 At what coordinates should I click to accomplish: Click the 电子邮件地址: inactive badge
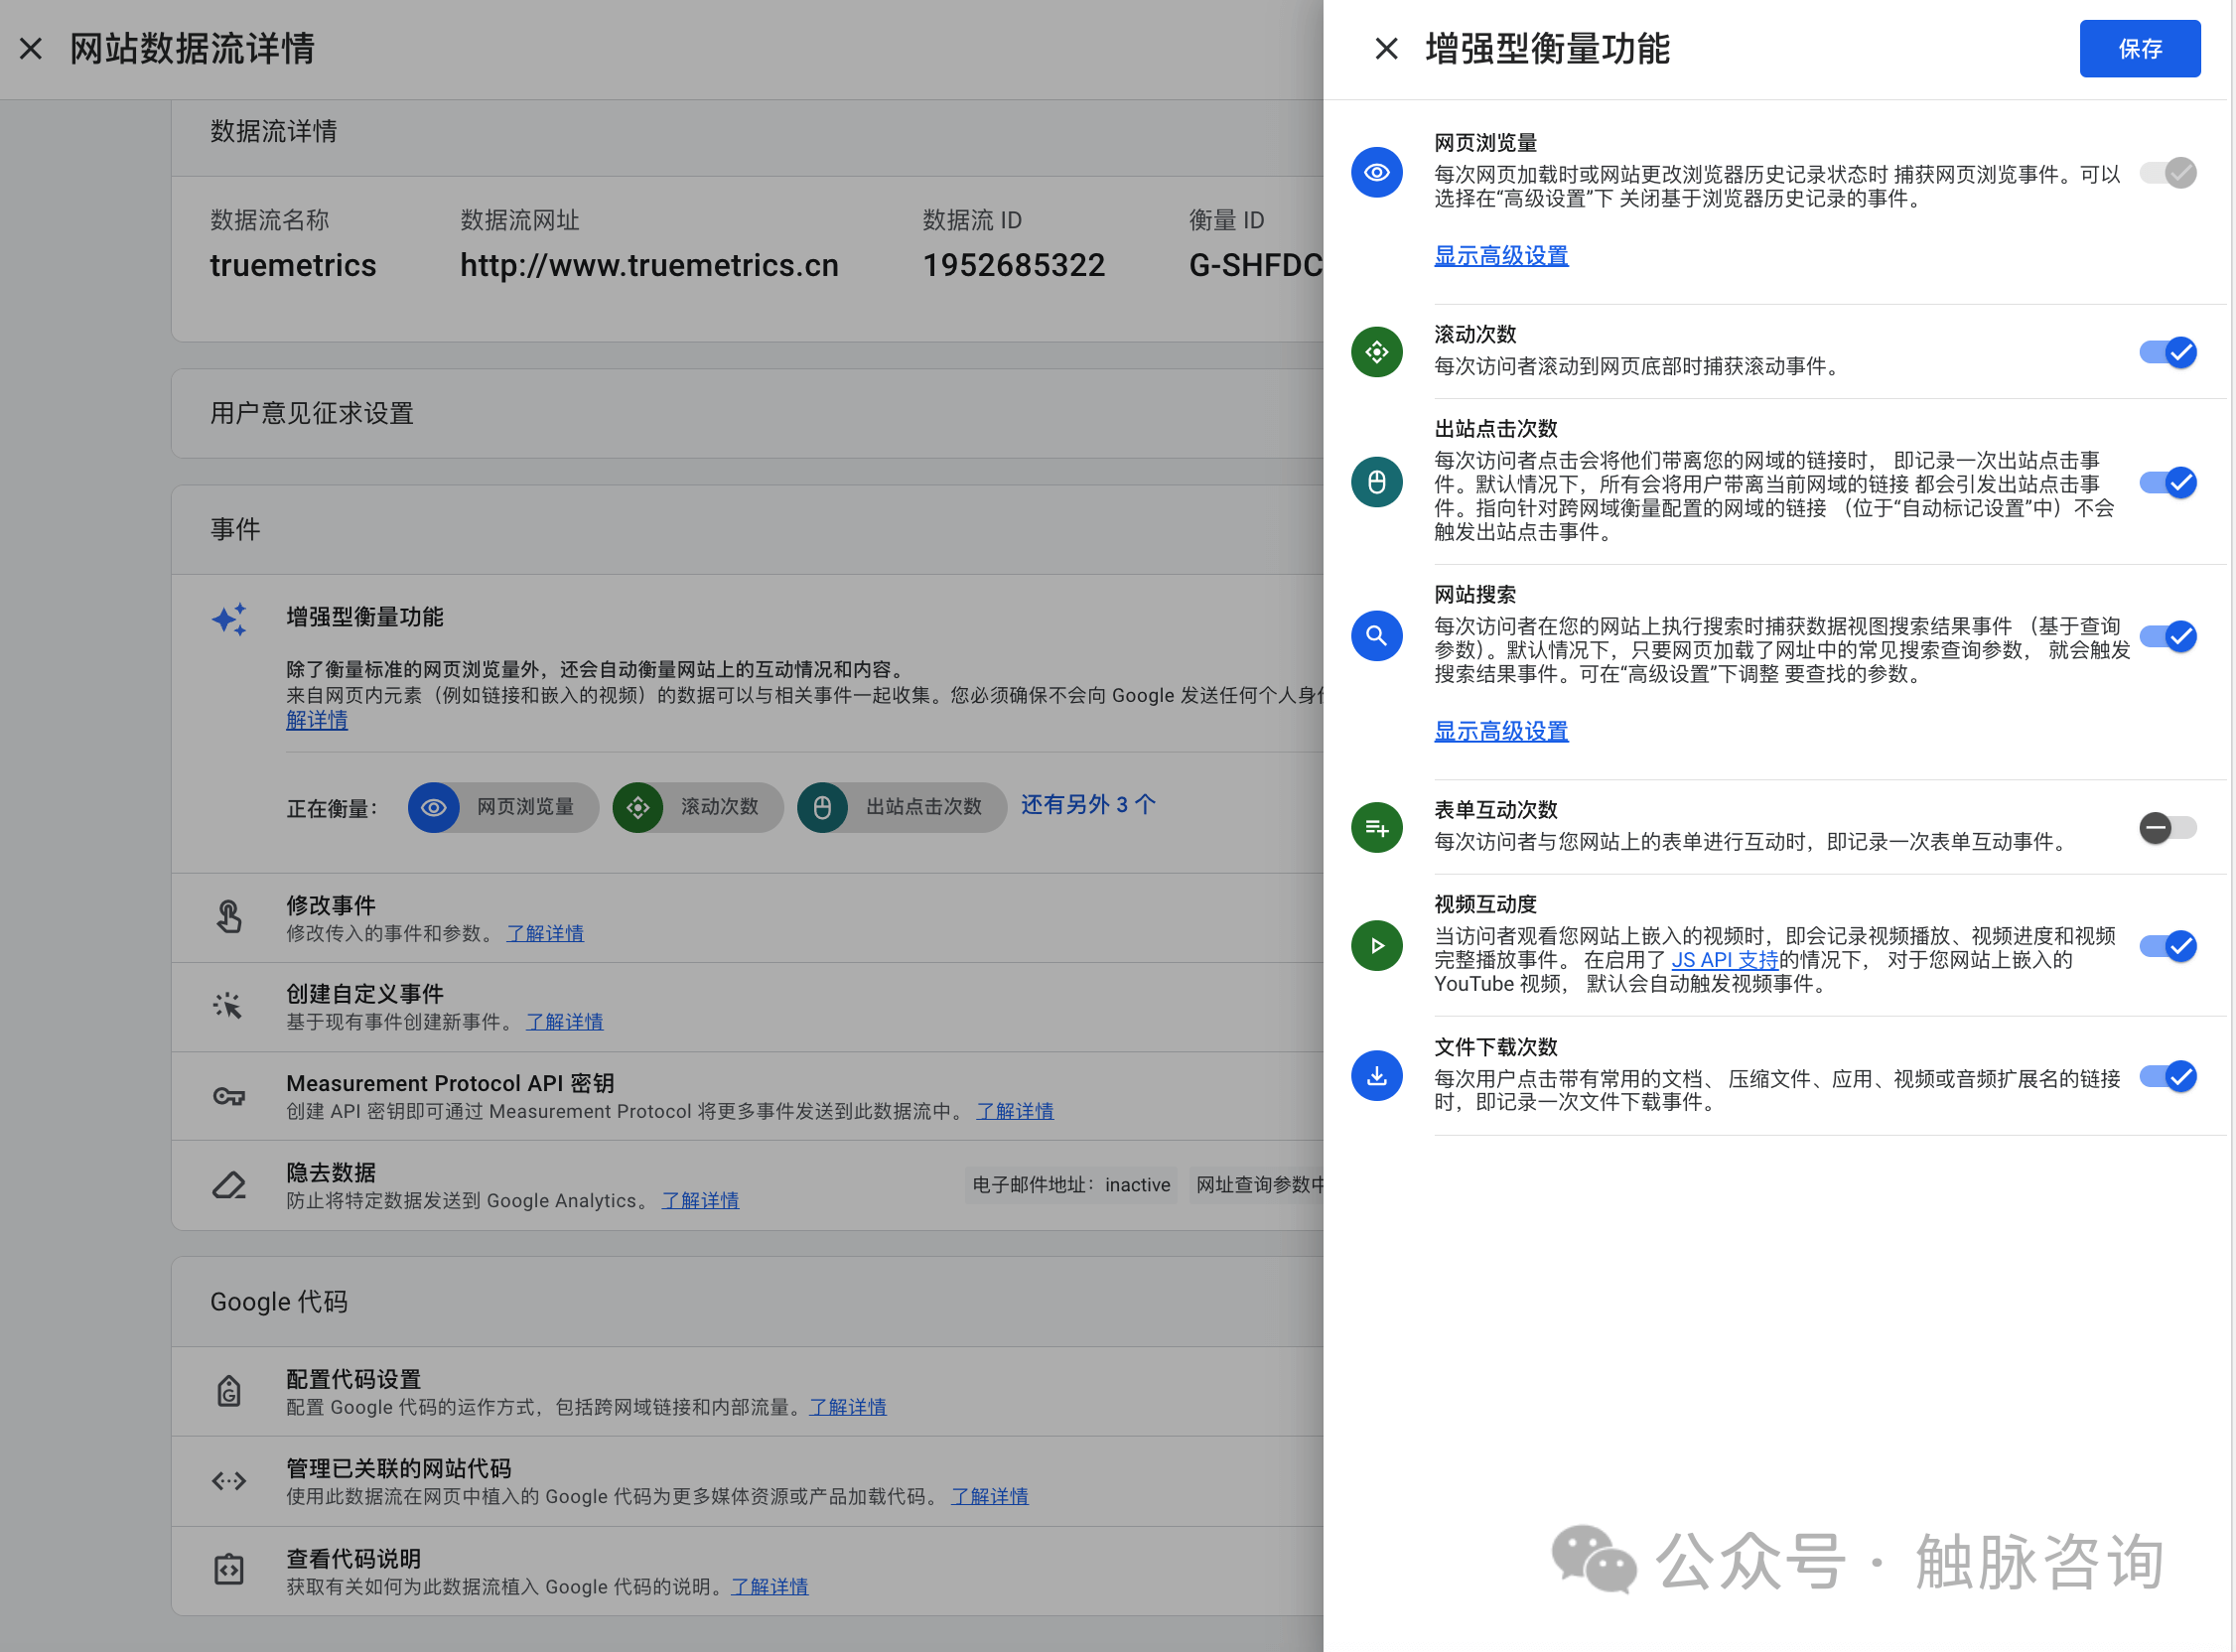click(1071, 1185)
